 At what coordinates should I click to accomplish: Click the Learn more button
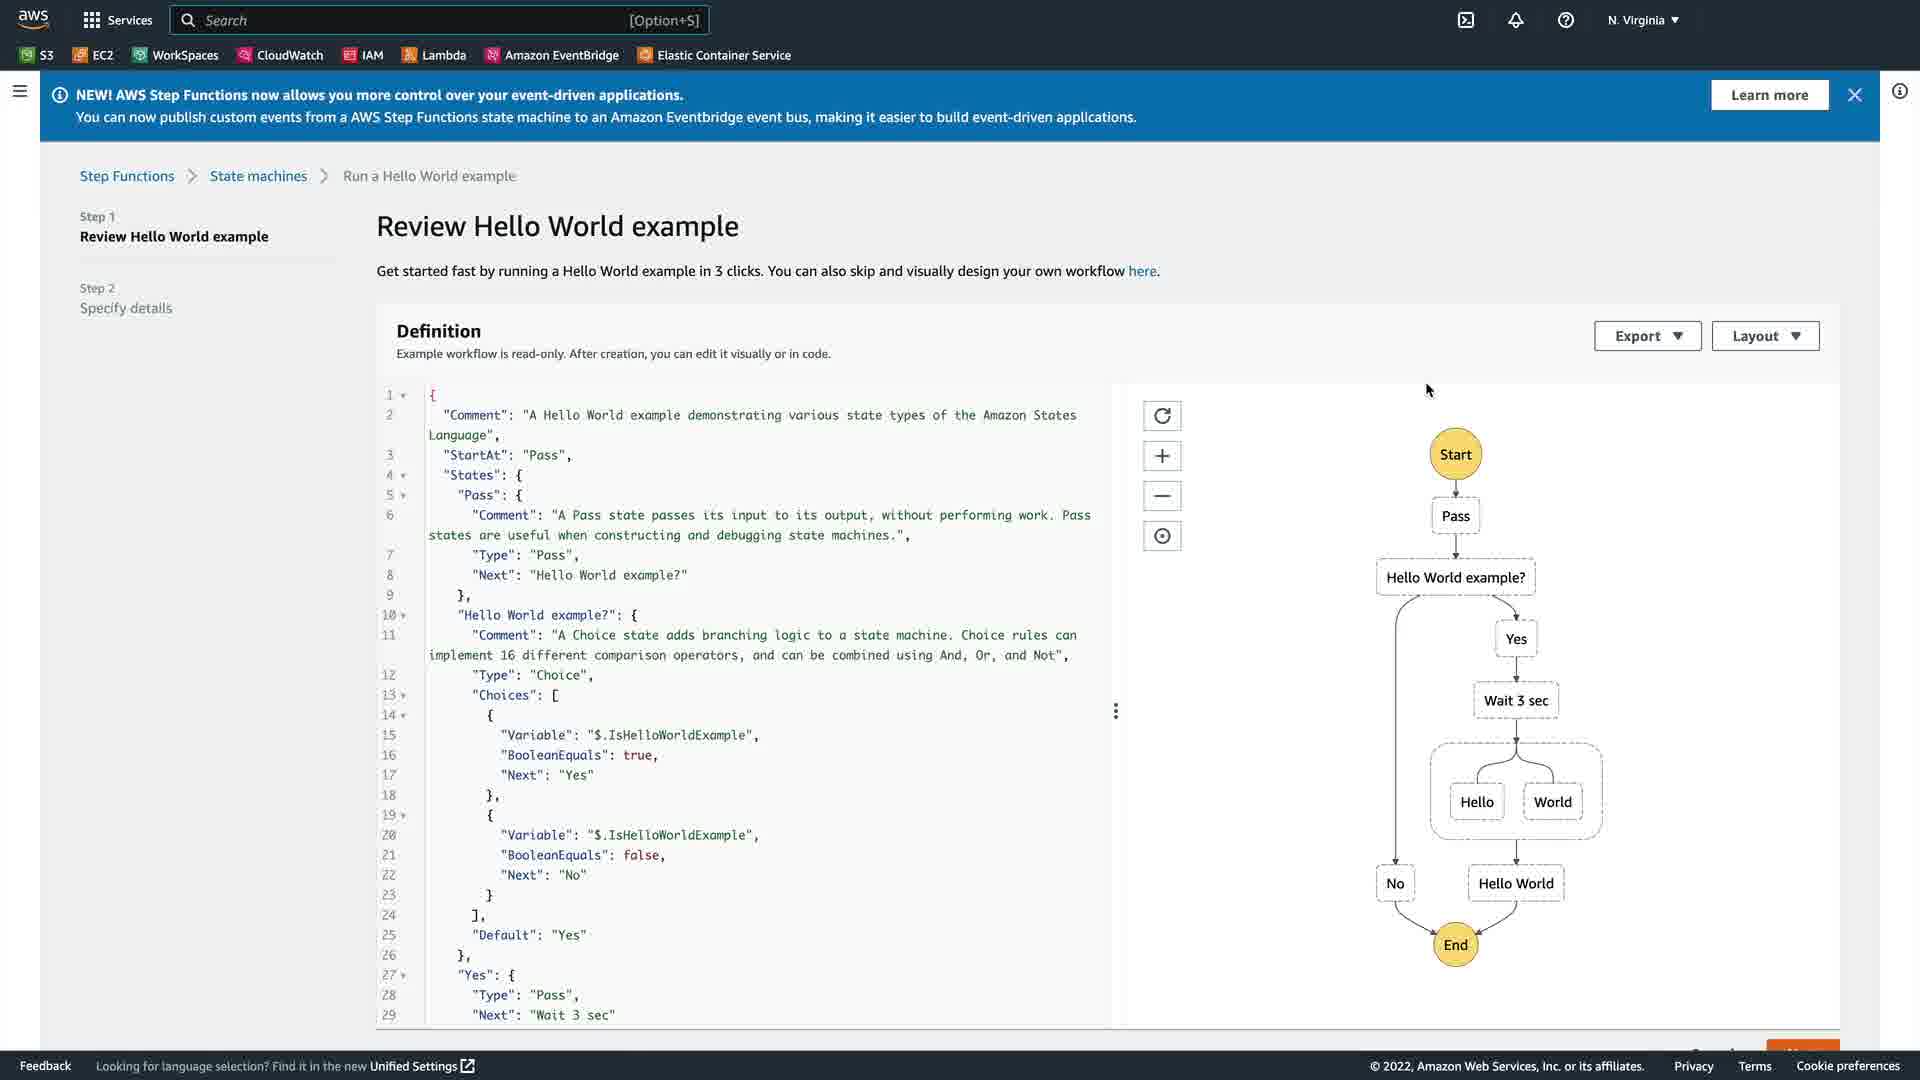pyautogui.click(x=1769, y=95)
